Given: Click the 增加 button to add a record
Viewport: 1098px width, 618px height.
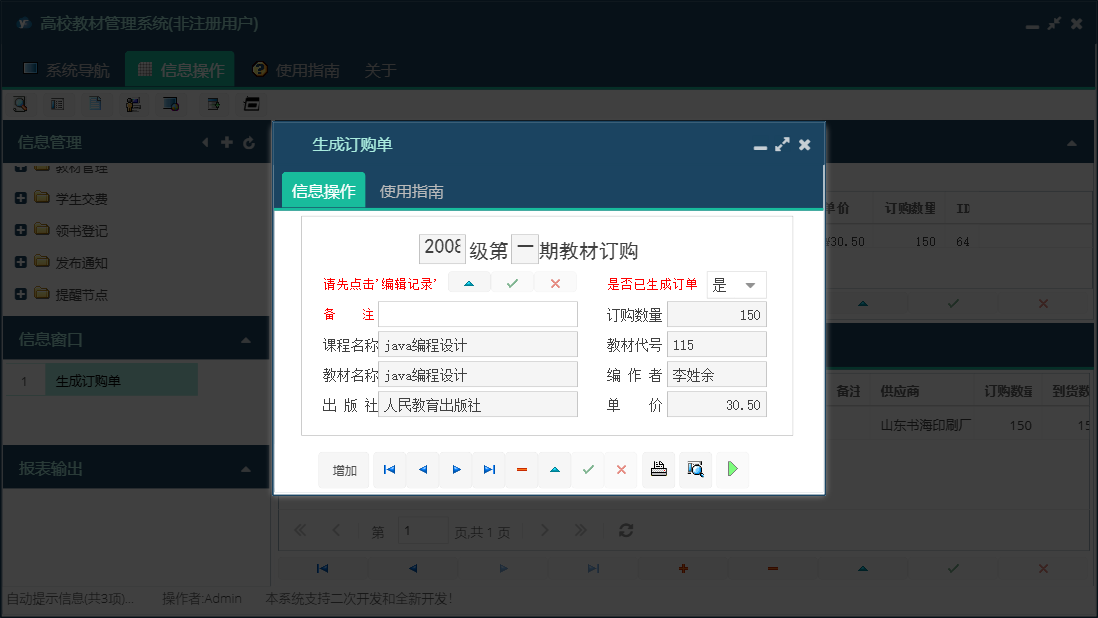Looking at the screenshot, I should [343, 469].
